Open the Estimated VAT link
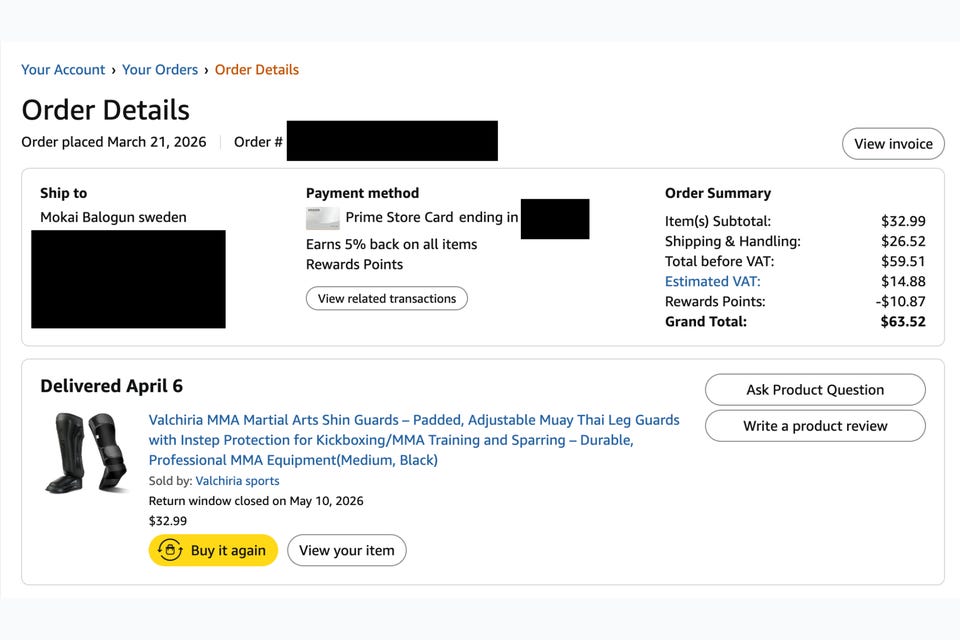The width and height of the screenshot is (960, 640). click(x=713, y=282)
